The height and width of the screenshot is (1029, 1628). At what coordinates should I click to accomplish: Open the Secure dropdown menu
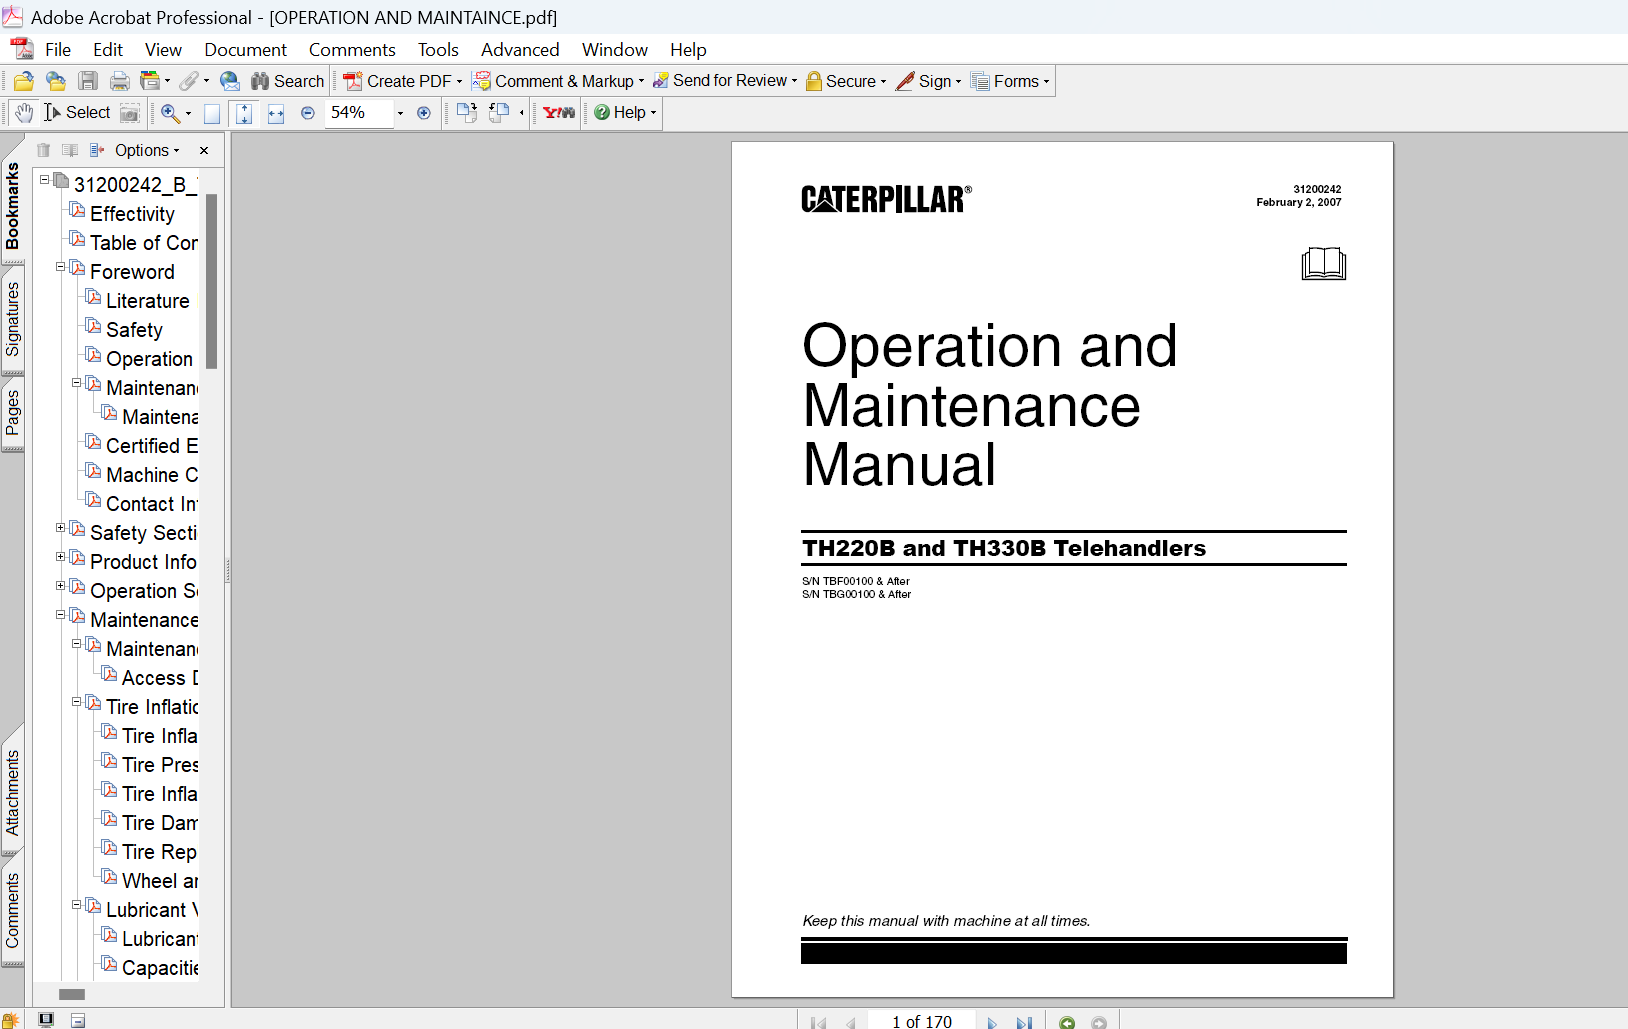(846, 81)
